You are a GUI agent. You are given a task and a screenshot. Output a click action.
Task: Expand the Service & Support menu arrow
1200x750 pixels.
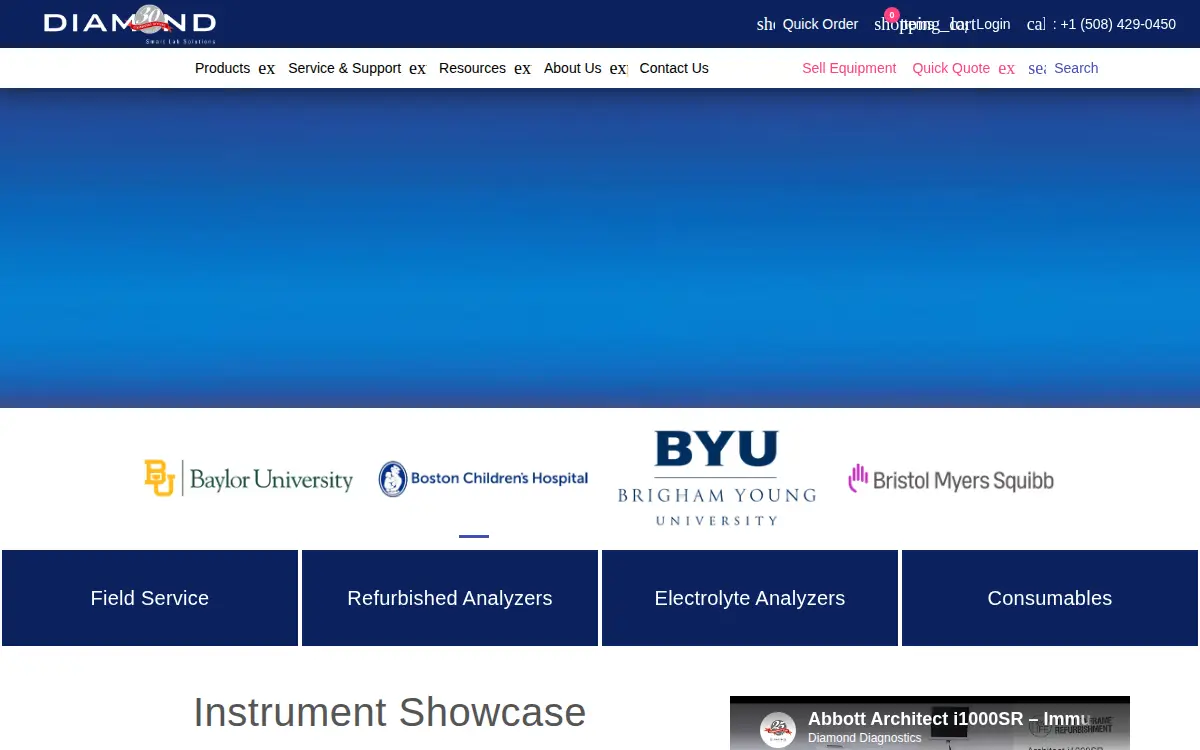coord(417,68)
